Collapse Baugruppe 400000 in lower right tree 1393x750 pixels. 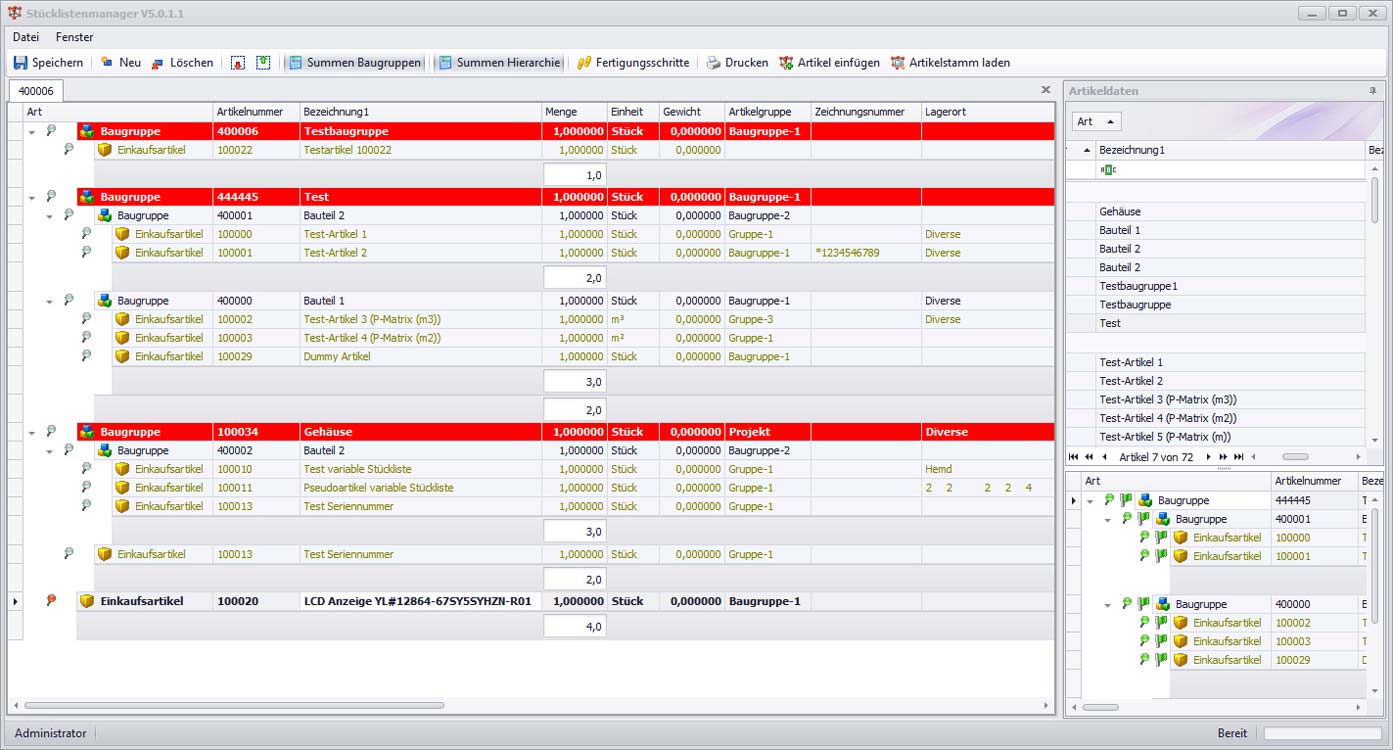(x=1108, y=605)
